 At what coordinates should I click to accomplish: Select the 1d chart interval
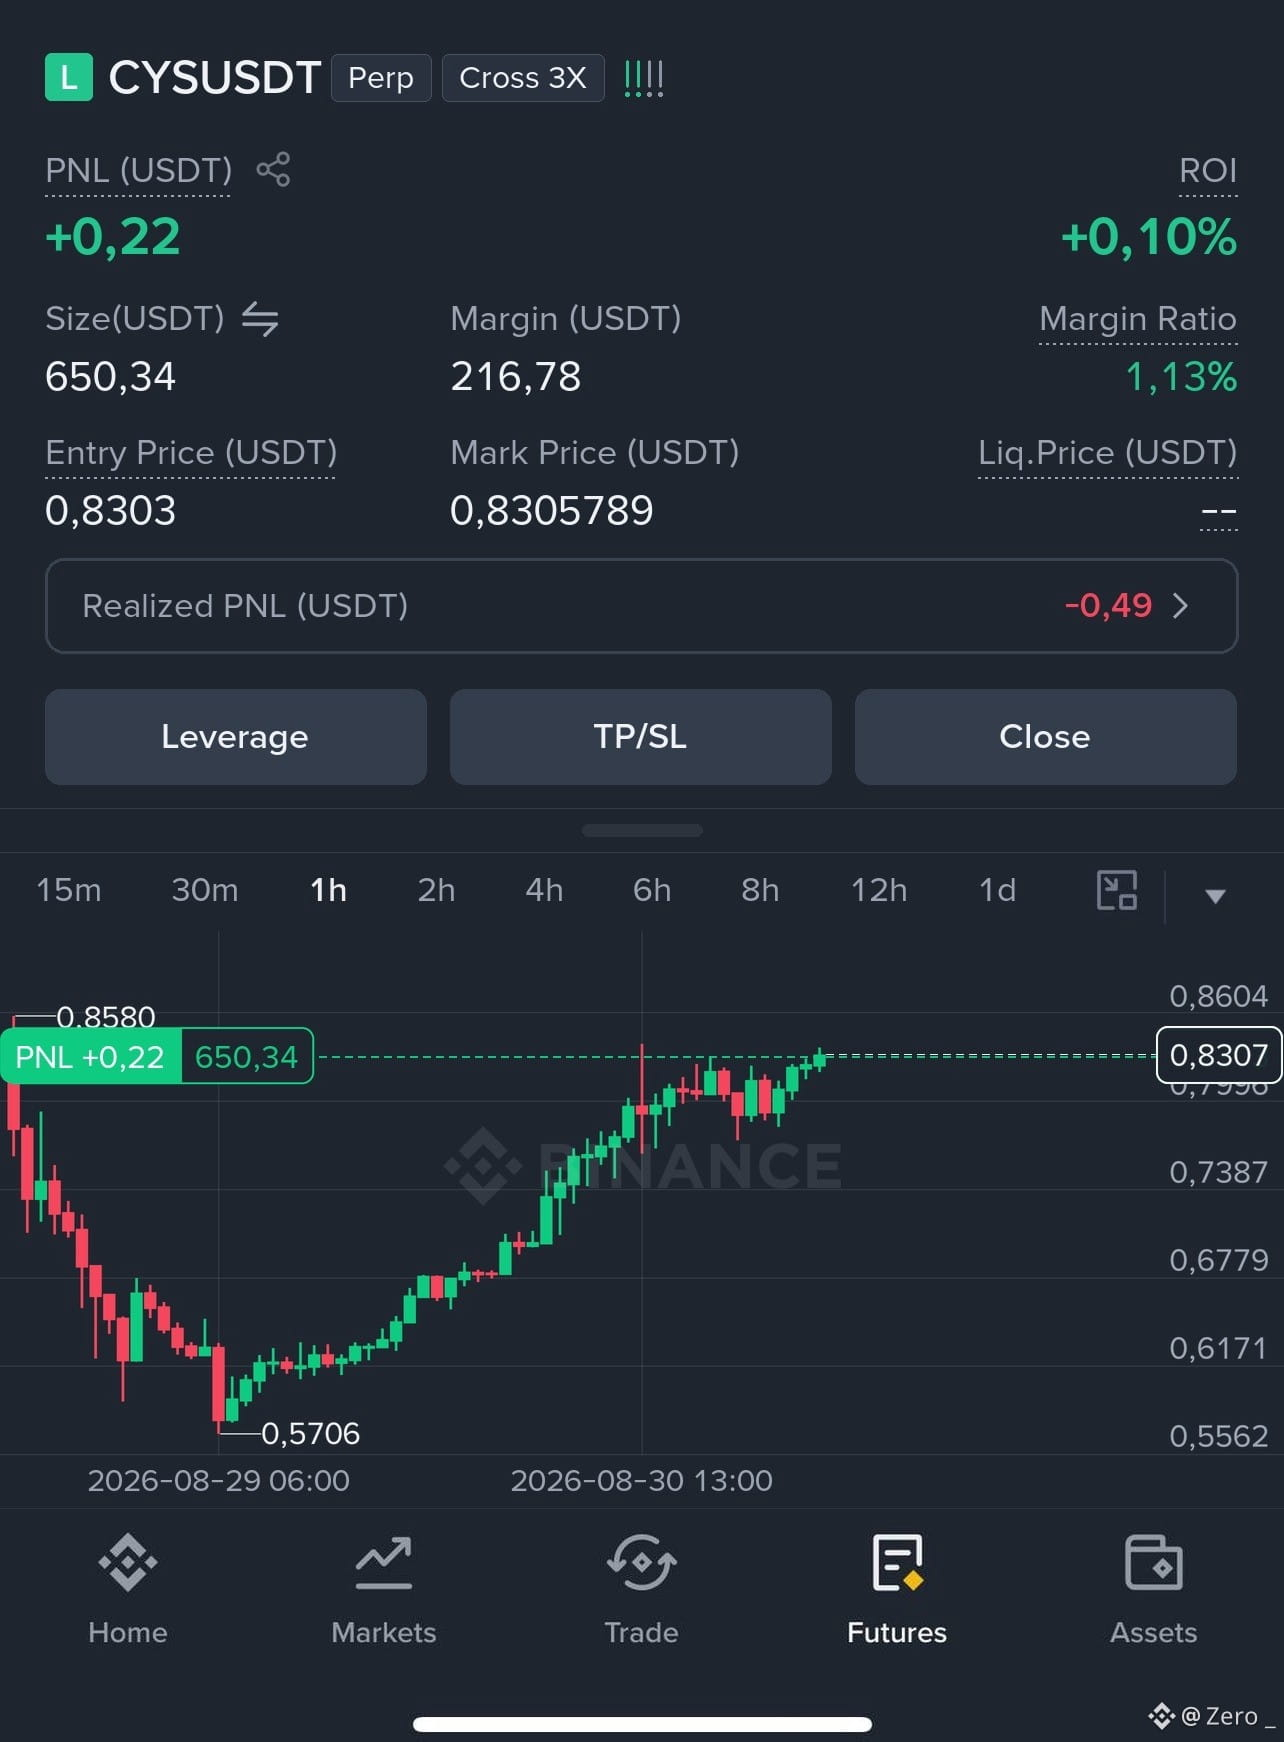(x=997, y=890)
